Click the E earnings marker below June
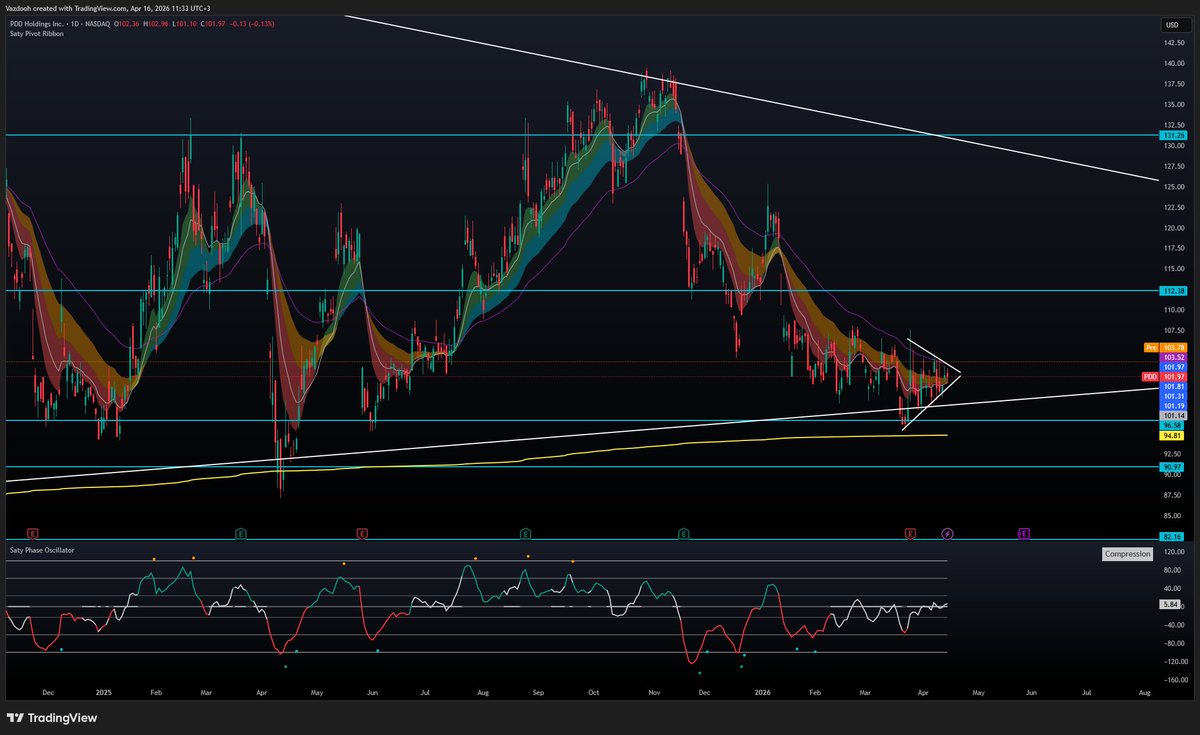 coord(360,534)
